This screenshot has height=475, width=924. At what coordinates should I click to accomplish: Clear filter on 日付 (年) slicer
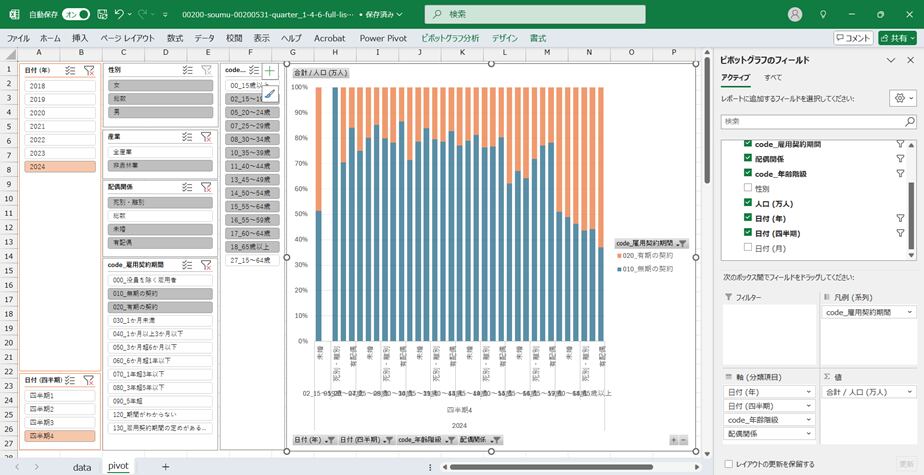pyautogui.click(x=89, y=70)
